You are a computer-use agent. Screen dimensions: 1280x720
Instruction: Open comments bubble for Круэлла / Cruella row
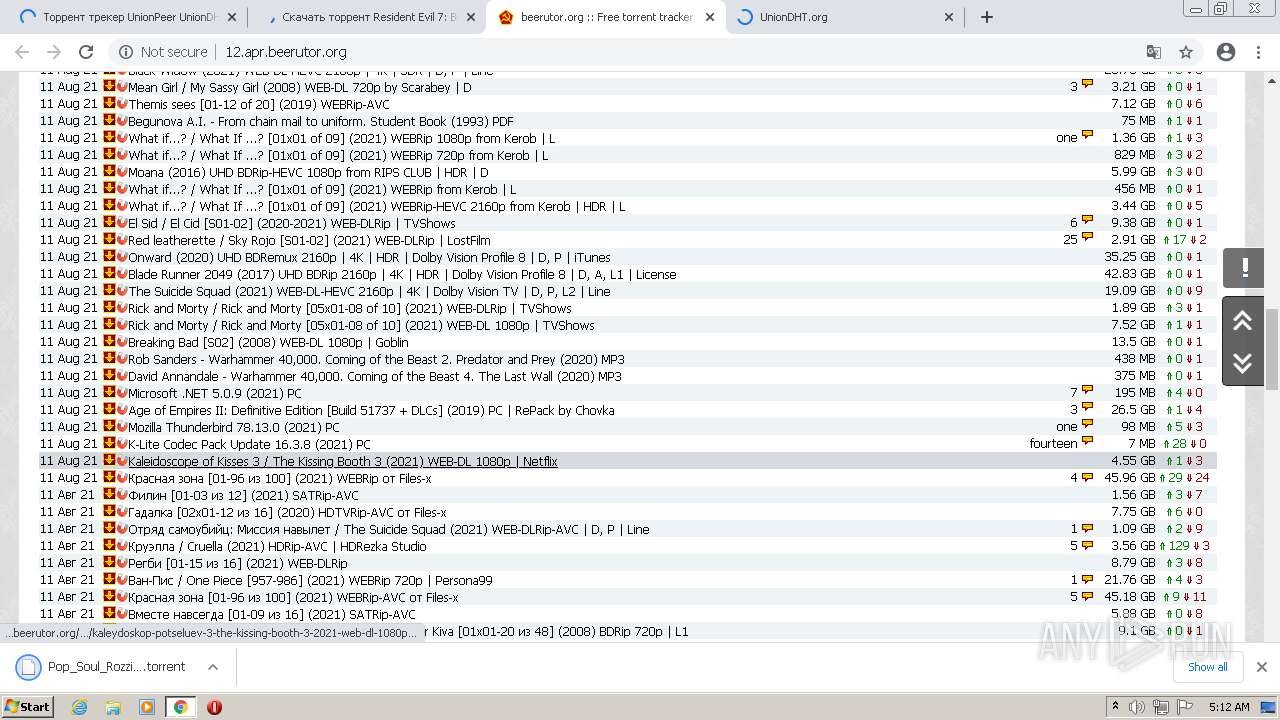pos(1087,544)
